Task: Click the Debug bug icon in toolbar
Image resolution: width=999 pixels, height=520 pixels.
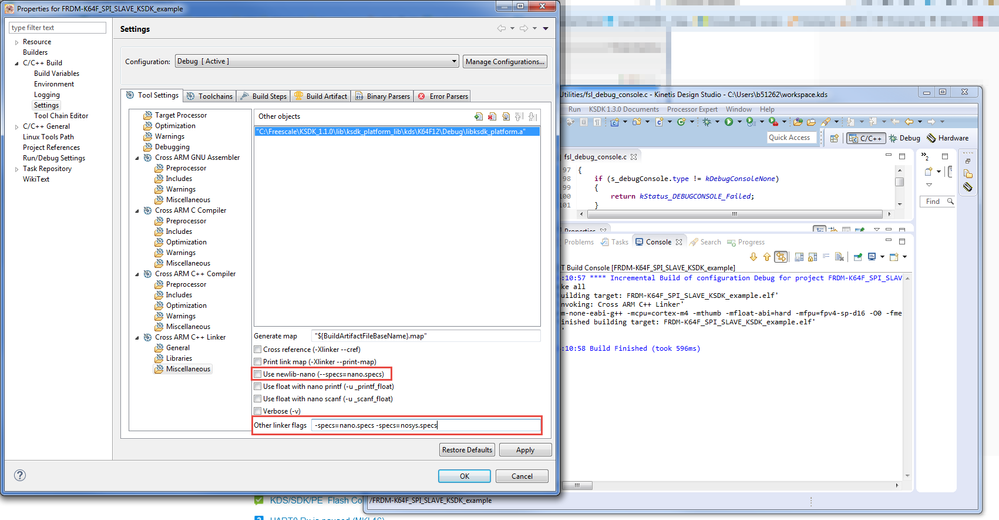Action: [706, 122]
